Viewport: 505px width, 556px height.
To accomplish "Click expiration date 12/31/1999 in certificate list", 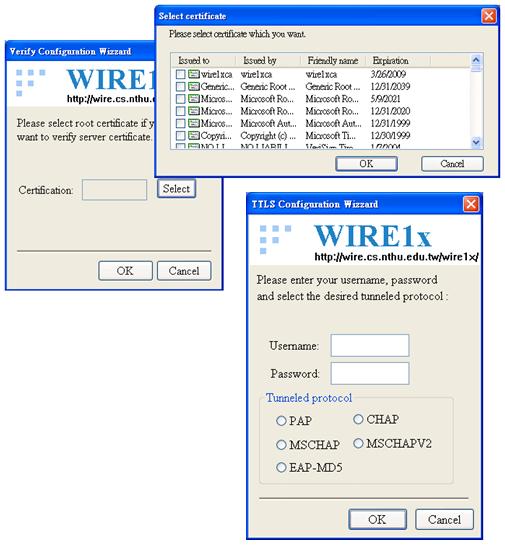I will click(x=390, y=123).
